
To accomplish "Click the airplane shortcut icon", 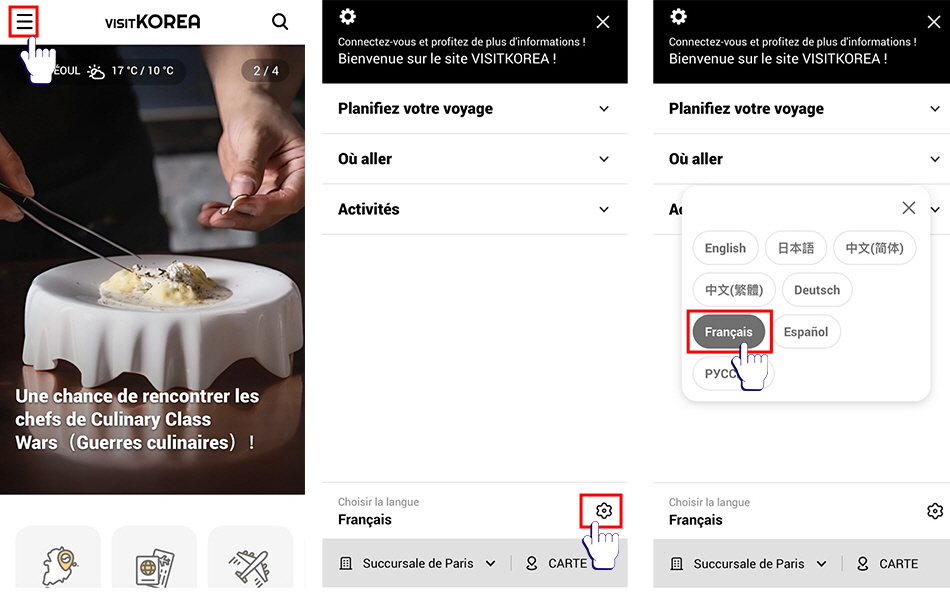I will click(250, 566).
